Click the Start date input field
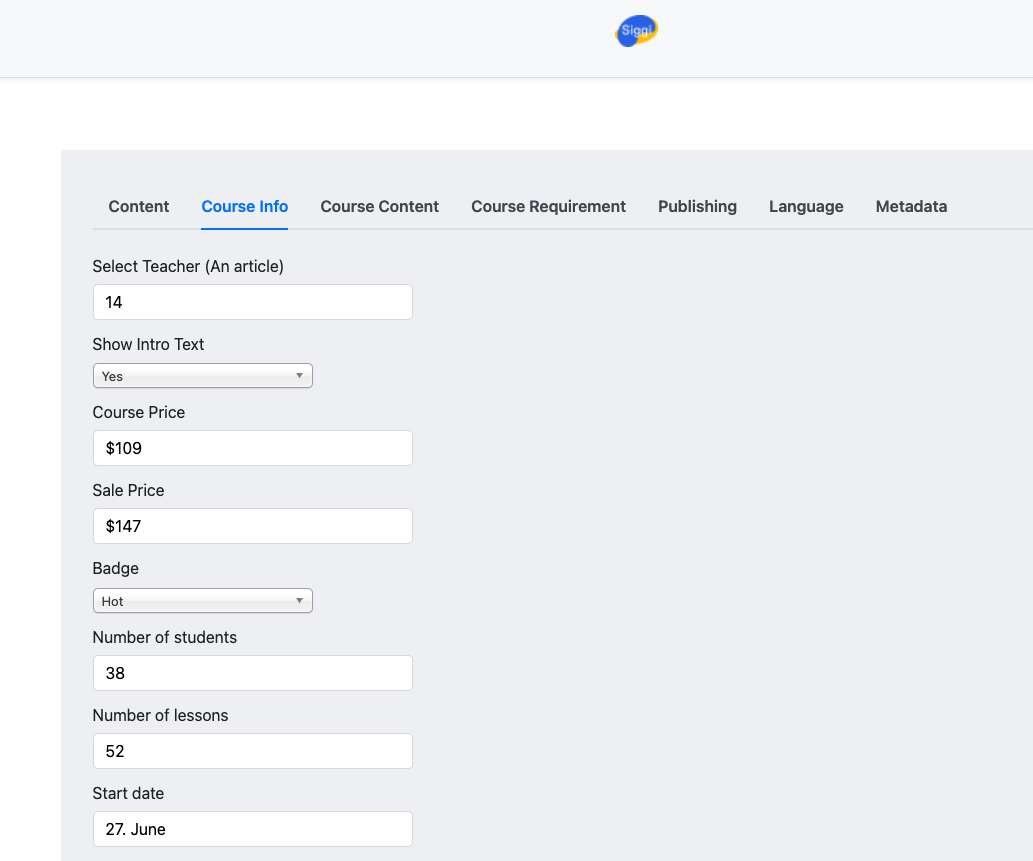Screen dimensions: 1033x861 point(252,829)
